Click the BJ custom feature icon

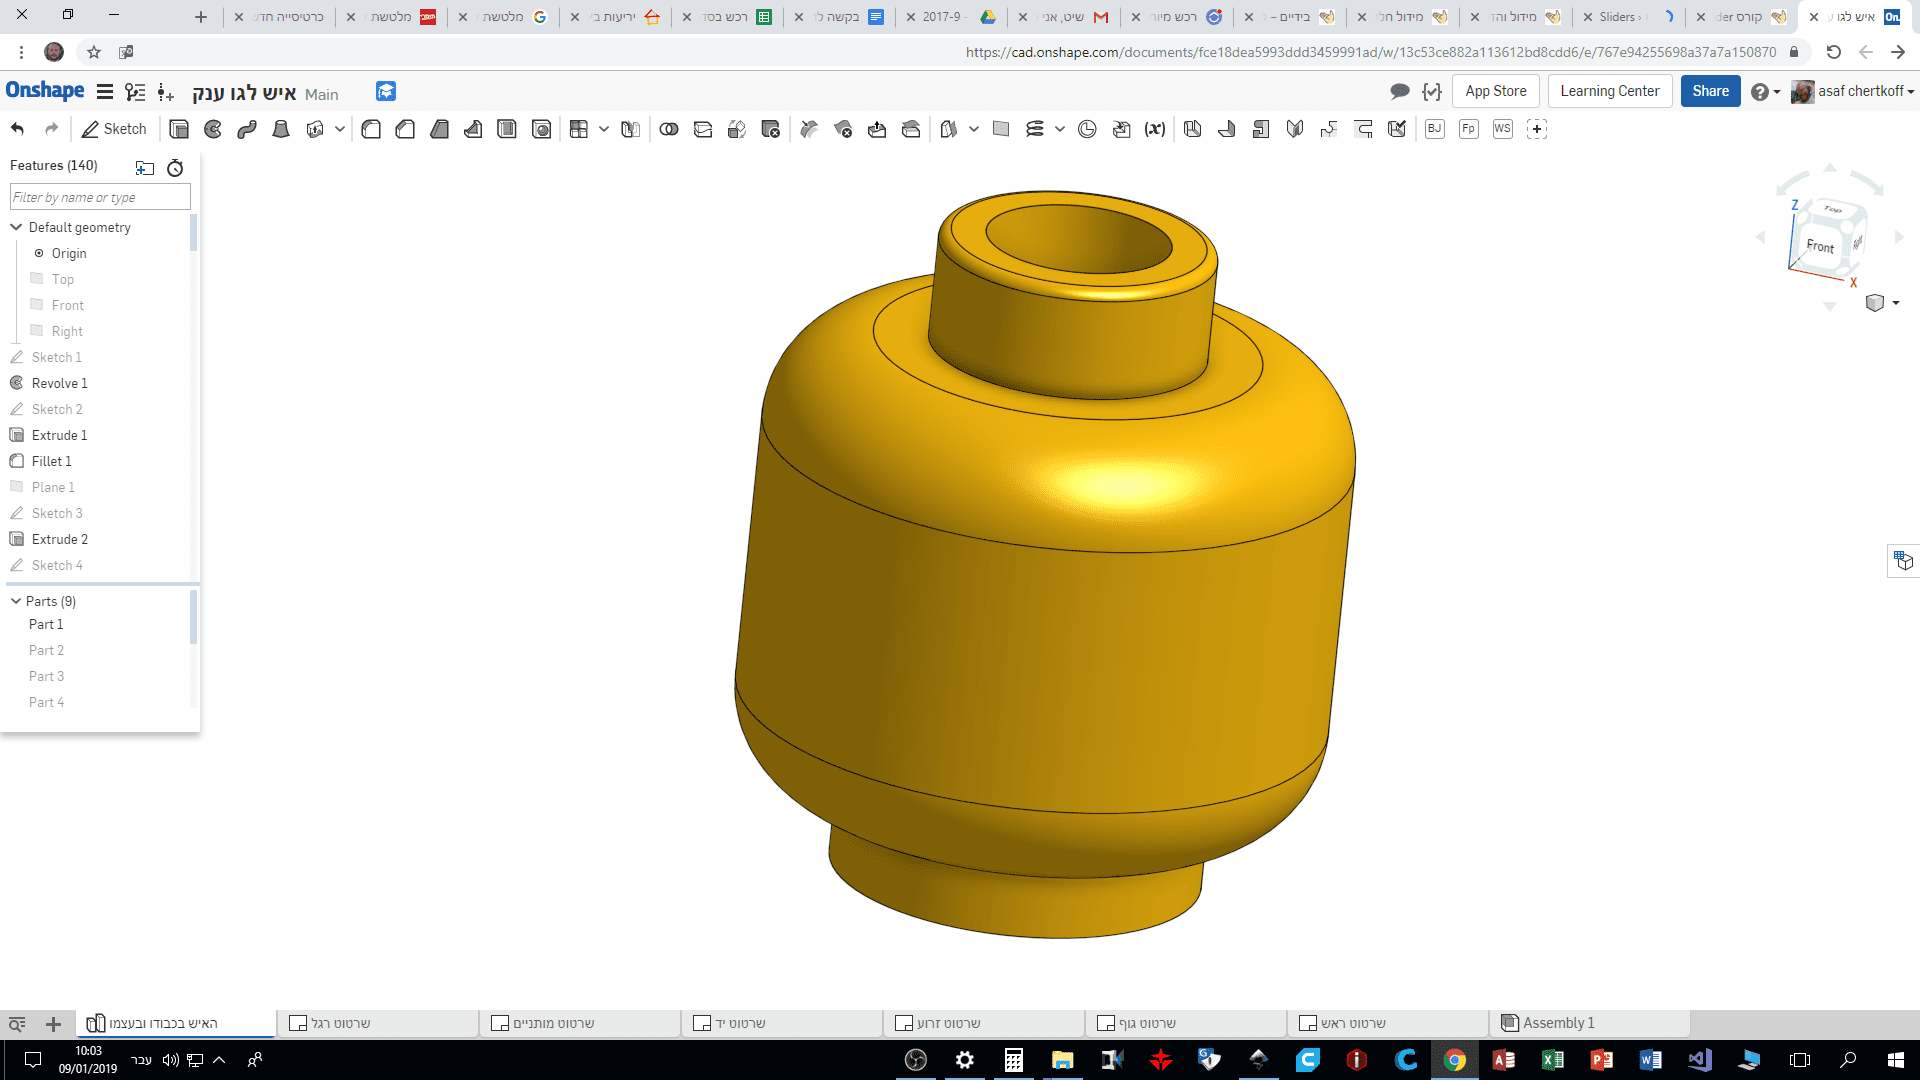1435,129
